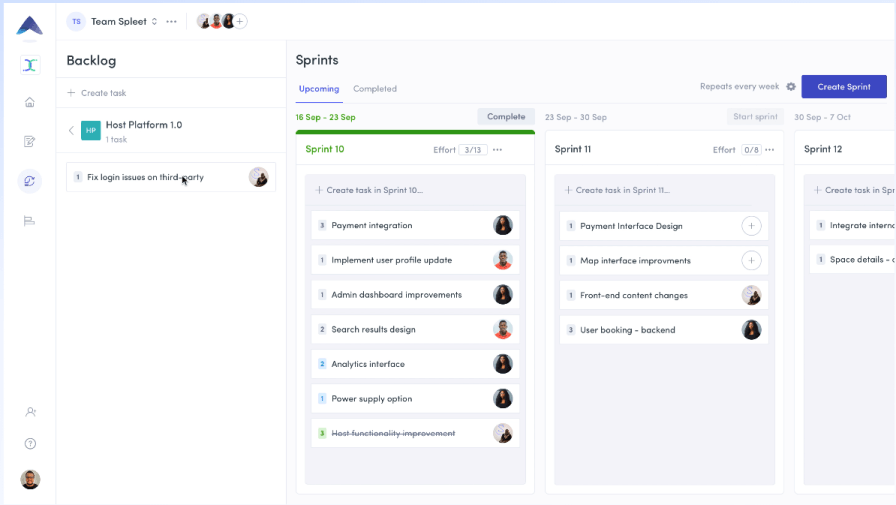The height and width of the screenshot is (505, 896).
Task: Open the home icon in left sidebar
Action: [x=30, y=102]
